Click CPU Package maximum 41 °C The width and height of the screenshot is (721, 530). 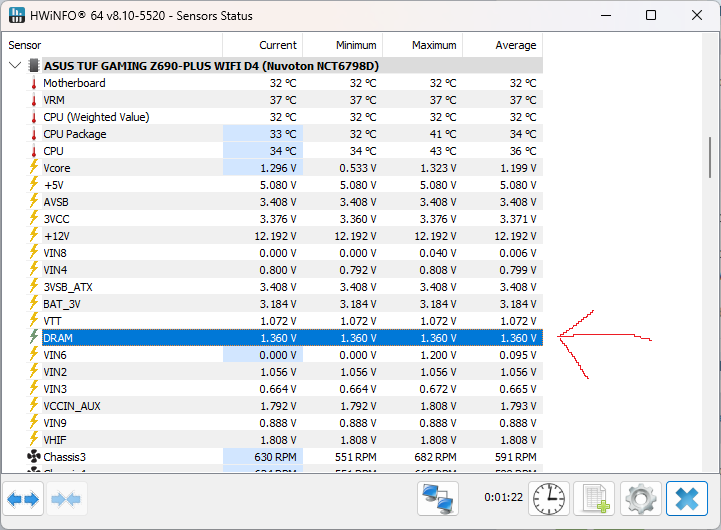(443, 134)
